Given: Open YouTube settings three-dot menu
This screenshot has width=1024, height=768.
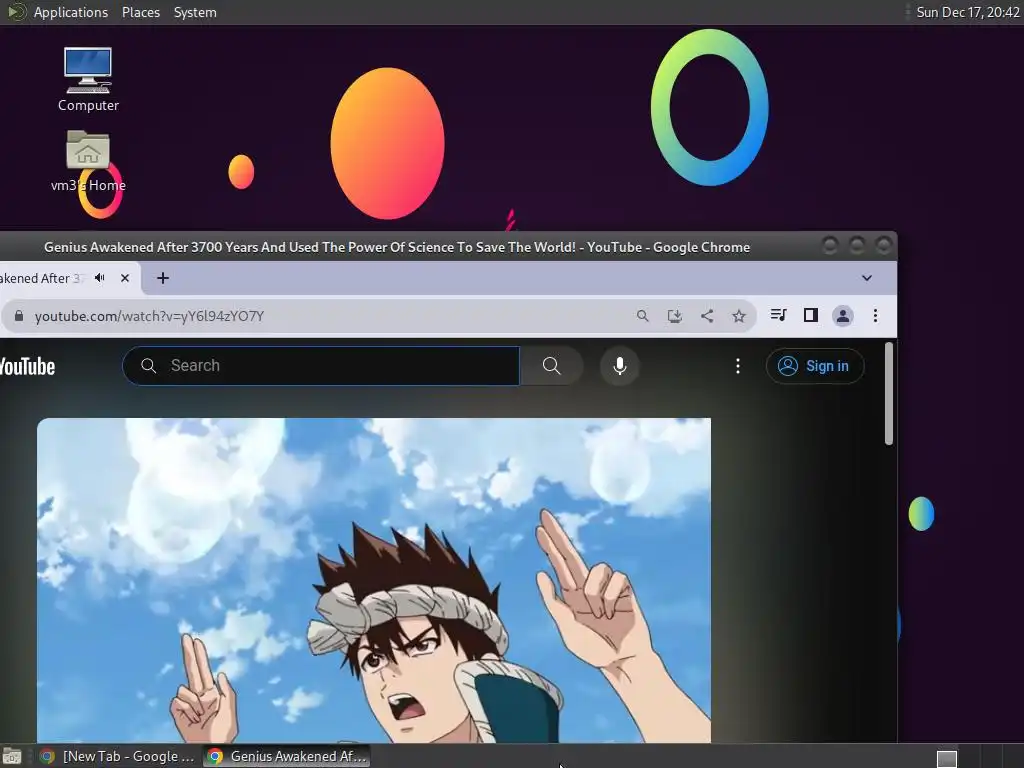Looking at the screenshot, I should point(738,366).
